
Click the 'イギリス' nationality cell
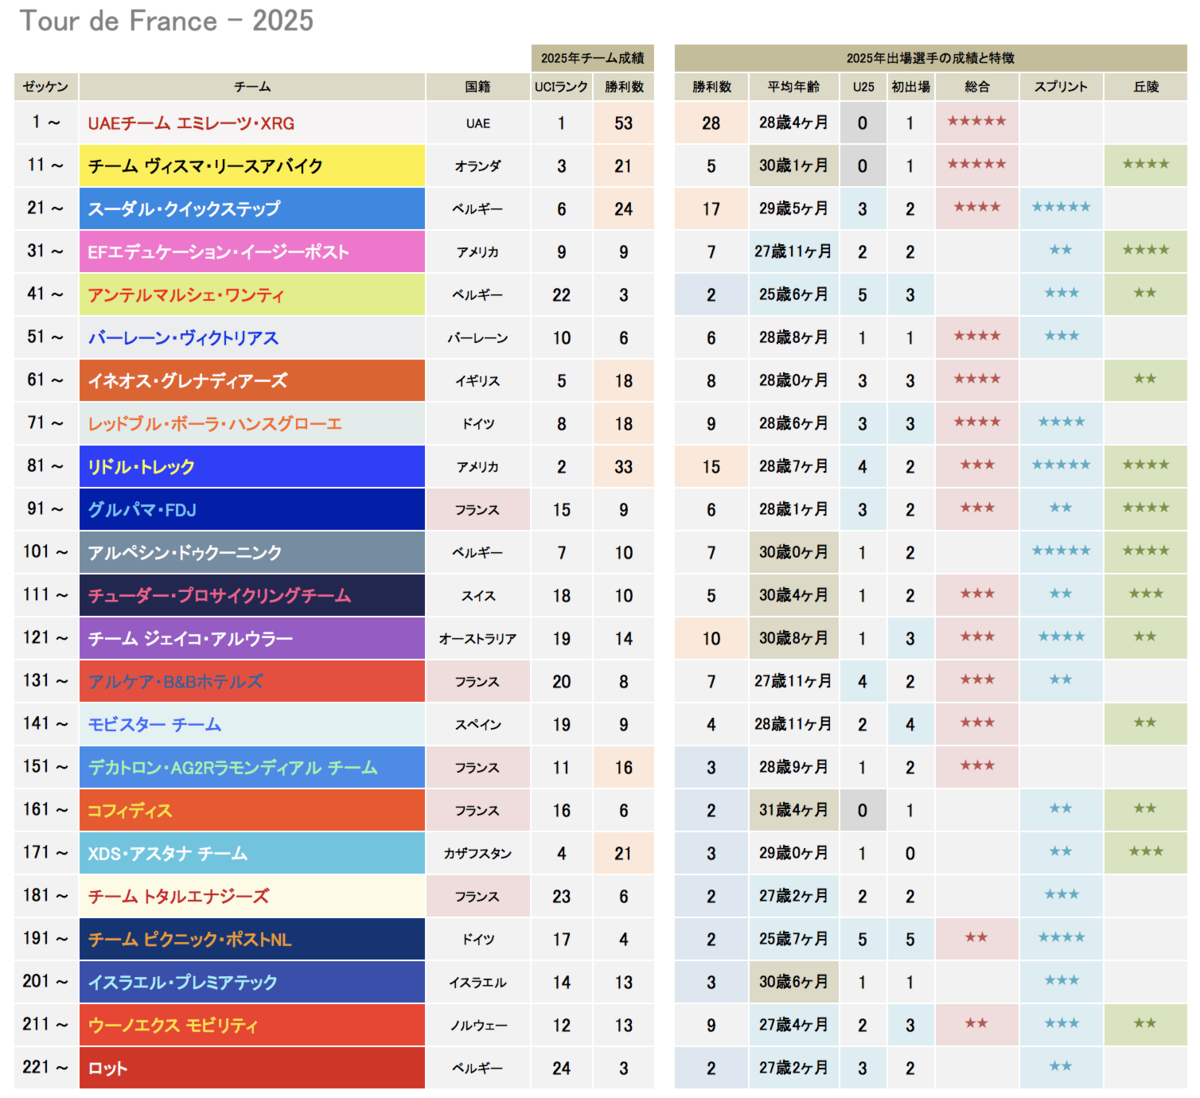tap(478, 381)
